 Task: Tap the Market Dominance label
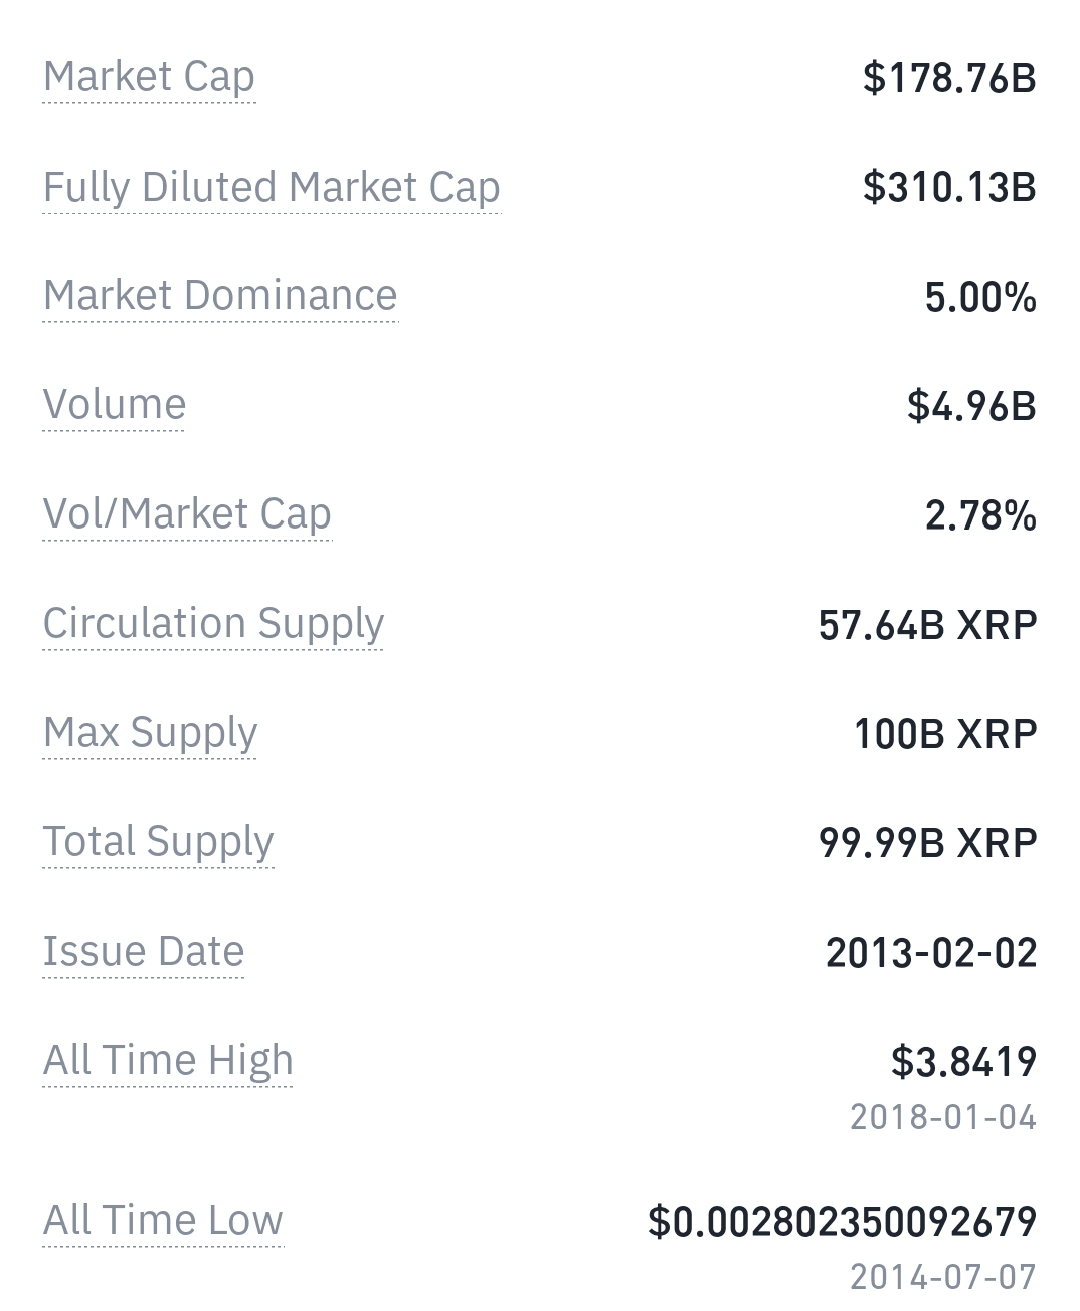click(220, 296)
